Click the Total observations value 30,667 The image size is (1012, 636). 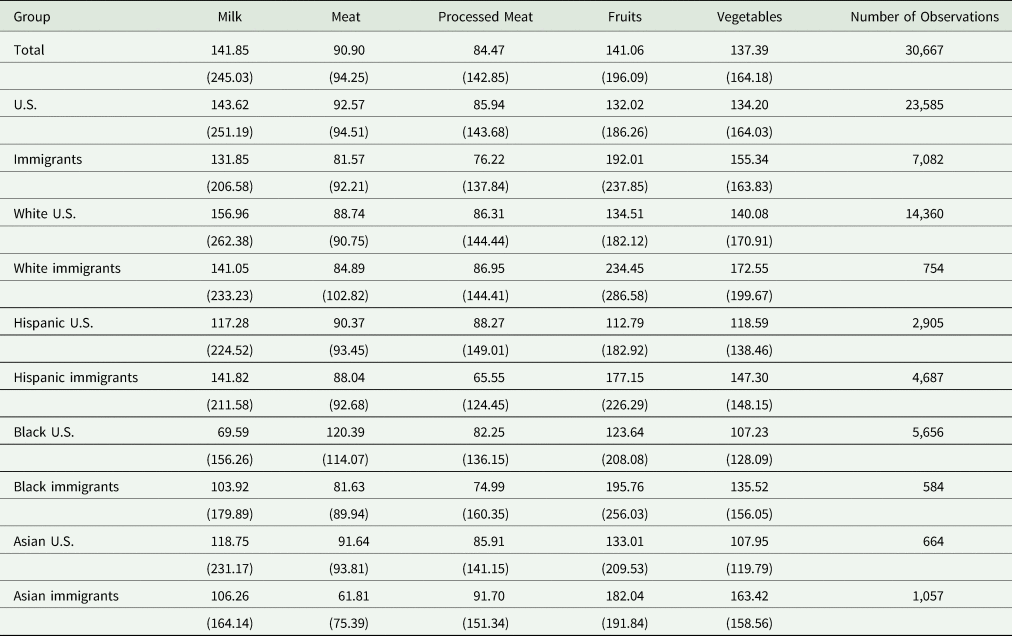click(922, 49)
